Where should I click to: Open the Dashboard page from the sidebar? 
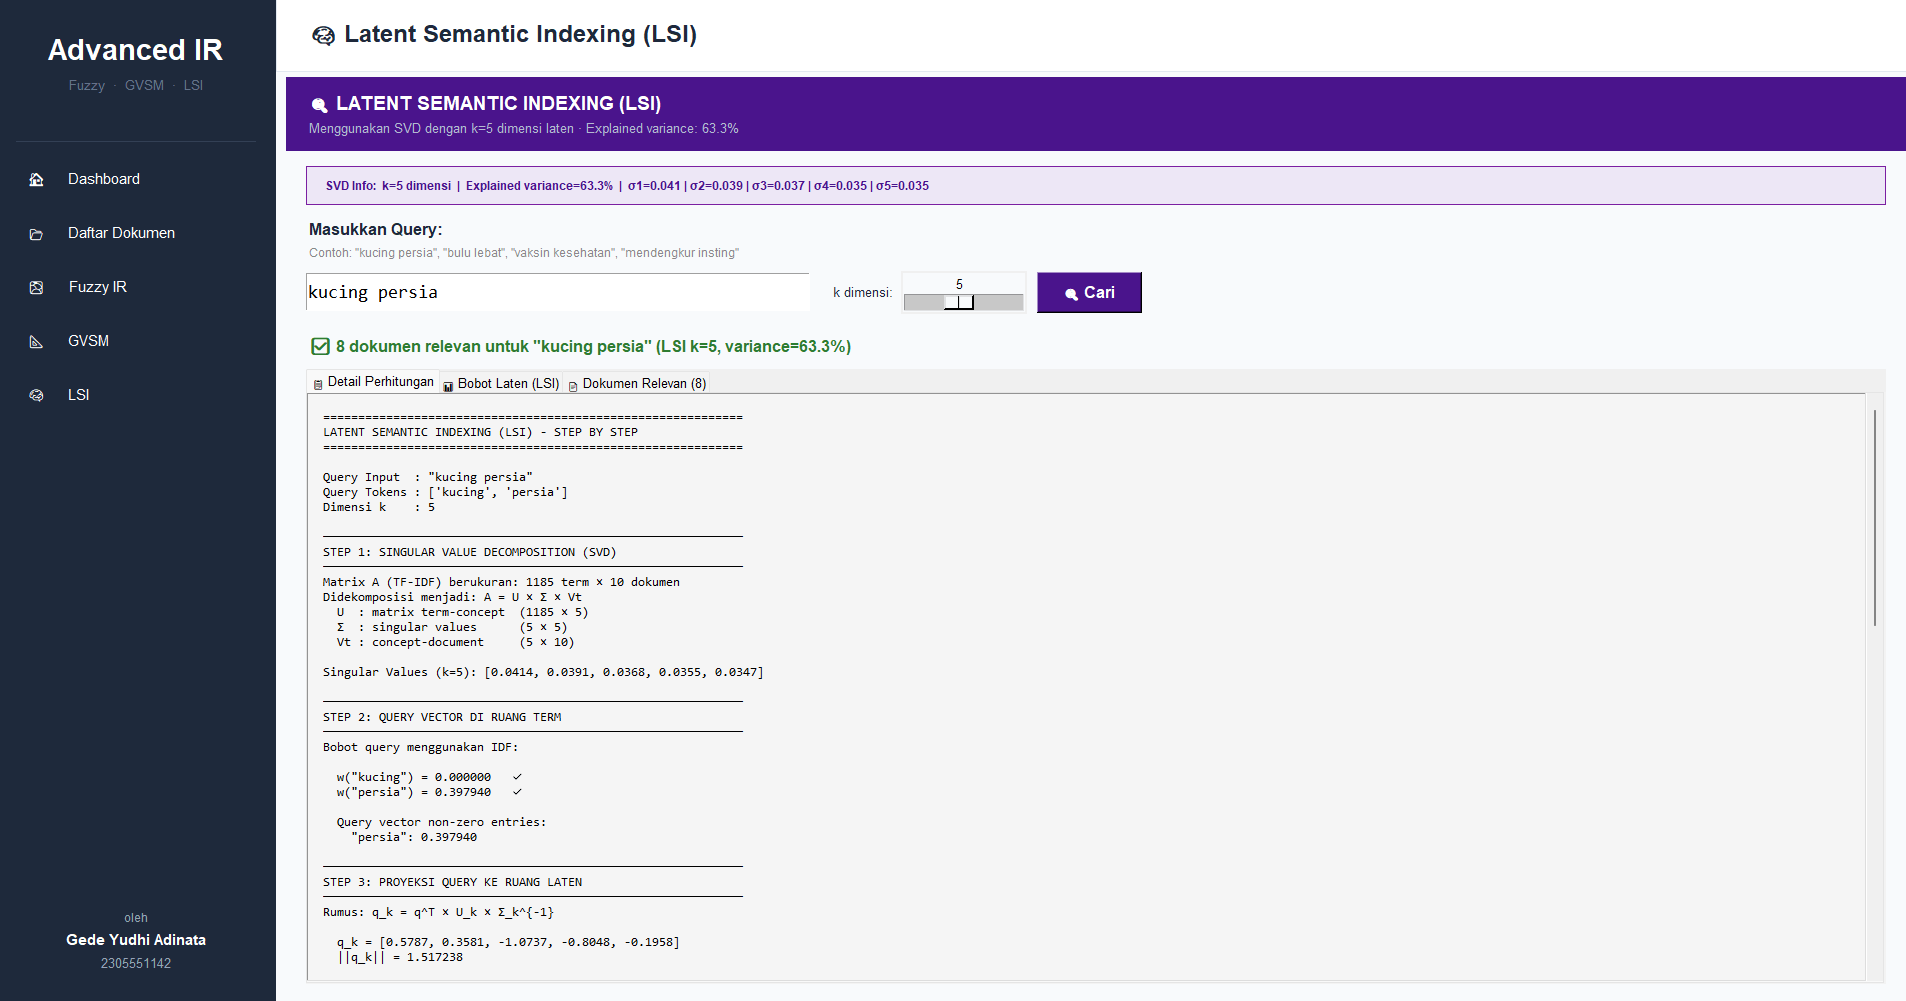click(103, 179)
